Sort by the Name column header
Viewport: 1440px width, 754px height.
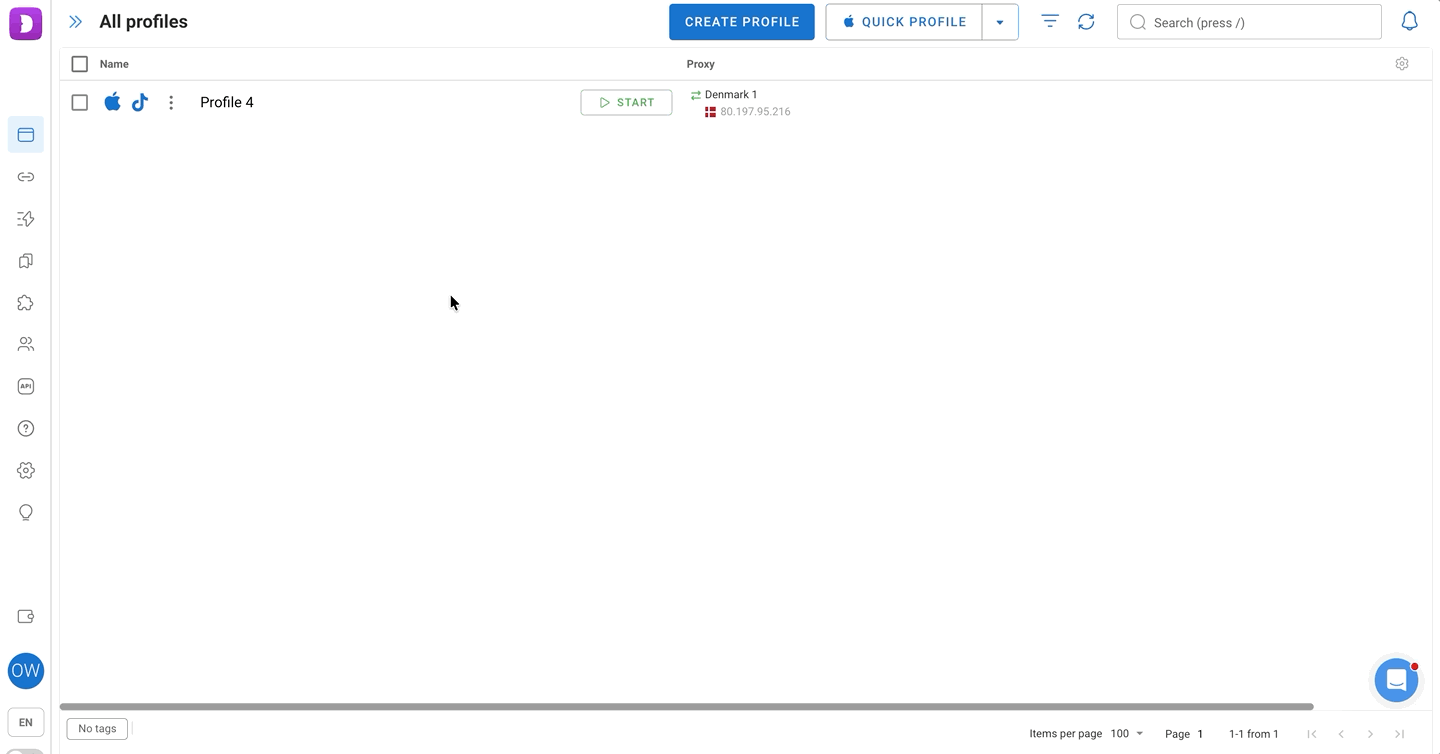coord(114,64)
